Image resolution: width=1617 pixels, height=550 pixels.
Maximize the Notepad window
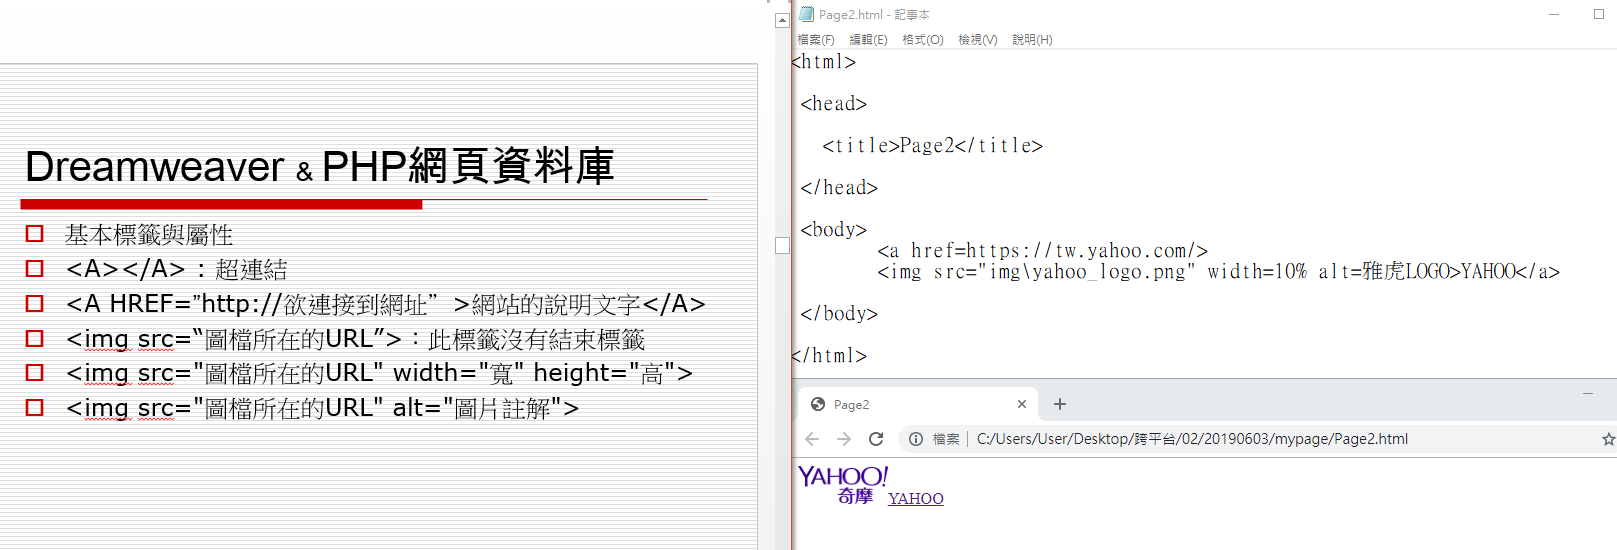pyautogui.click(x=1598, y=14)
